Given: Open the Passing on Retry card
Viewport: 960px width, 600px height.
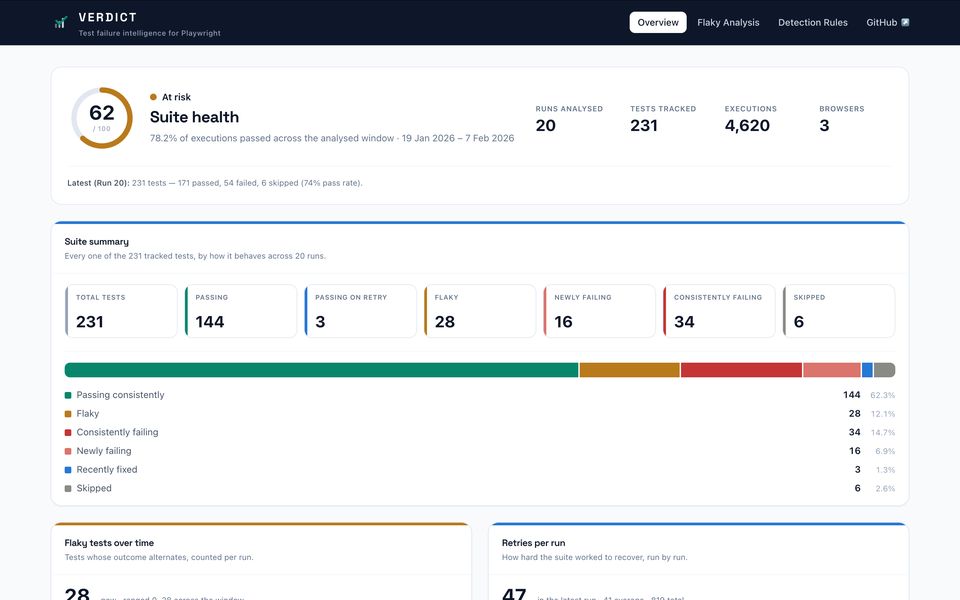Looking at the screenshot, I should click(361, 311).
